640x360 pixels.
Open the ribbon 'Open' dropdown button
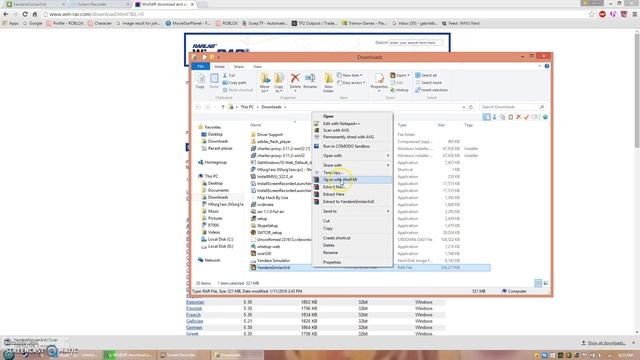point(400,76)
